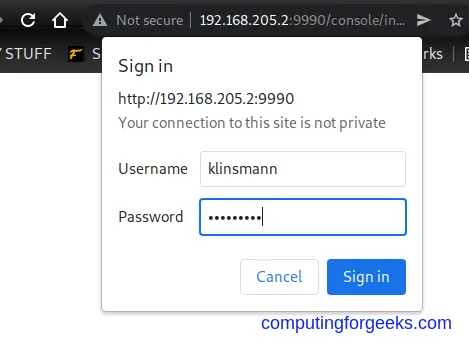The width and height of the screenshot is (469, 360).
Task: Open the bookmarks folder ending in 'rks'
Action: coord(433,54)
